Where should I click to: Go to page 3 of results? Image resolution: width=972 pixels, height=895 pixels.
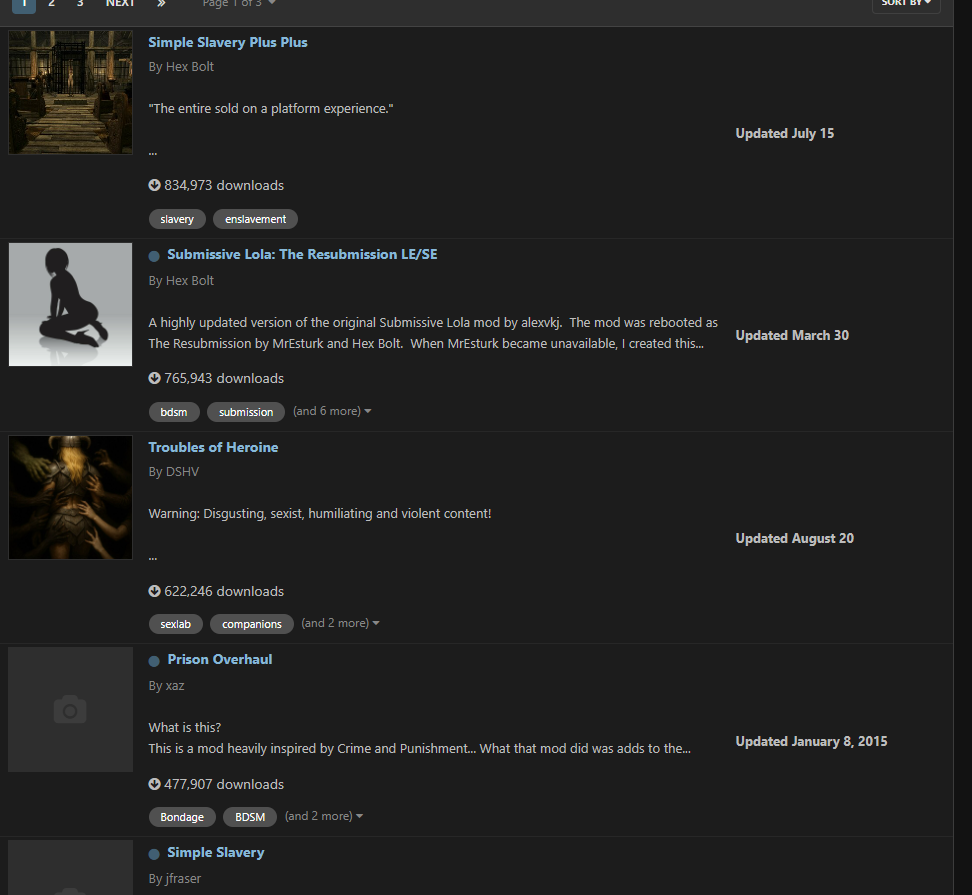[80, 4]
